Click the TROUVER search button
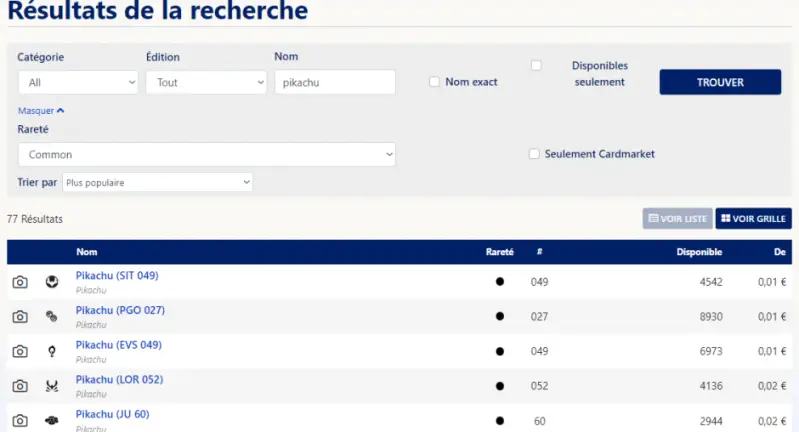Viewport: 799px width, 432px height. 720,82
